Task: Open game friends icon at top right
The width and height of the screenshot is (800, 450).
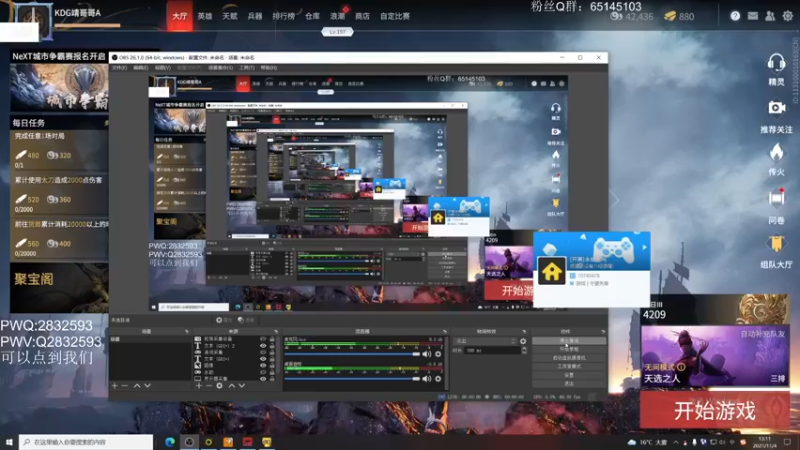Action: click(x=770, y=16)
